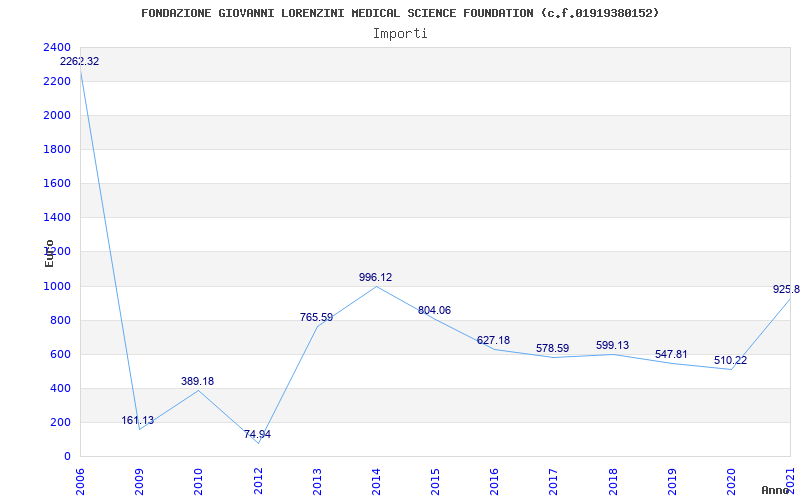The image size is (800, 500).
Task: Click the y-axis tick label 2000
Action: pyautogui.click(x=58, y=115)
